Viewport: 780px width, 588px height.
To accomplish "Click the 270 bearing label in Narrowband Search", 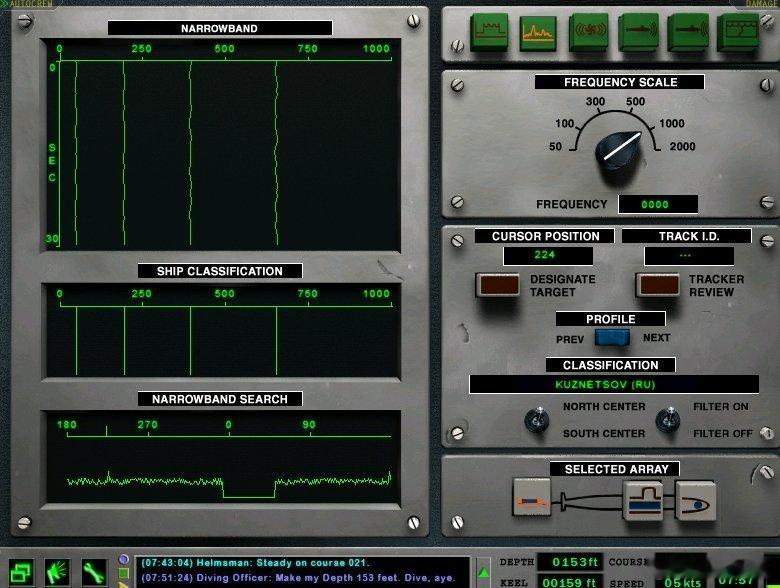I will 147,424.
